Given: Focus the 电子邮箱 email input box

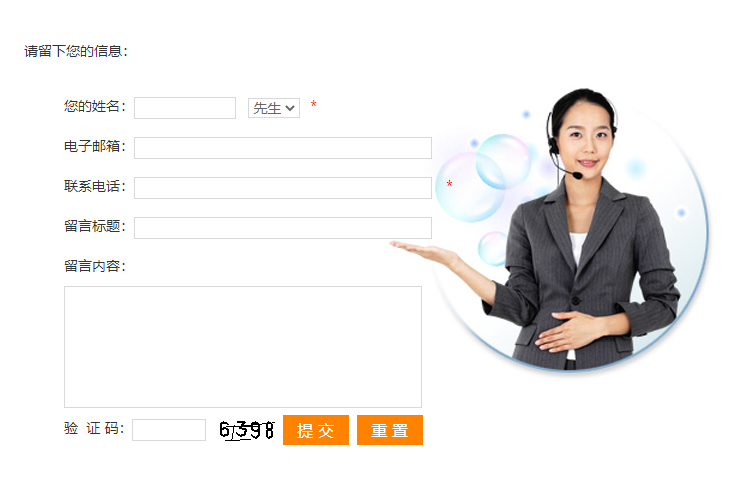Looking at the screenshot, I should [x=283, y=148].
